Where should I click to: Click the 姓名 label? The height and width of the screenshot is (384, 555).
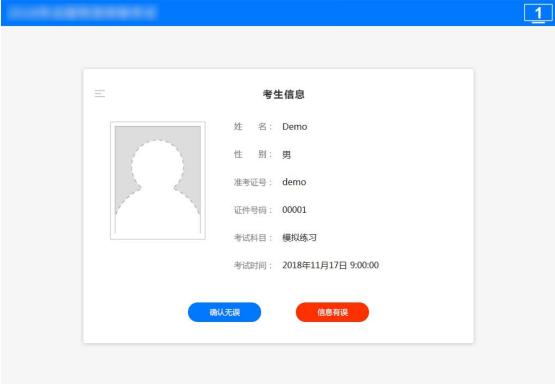pyautogui.click(x=252, y=127)
